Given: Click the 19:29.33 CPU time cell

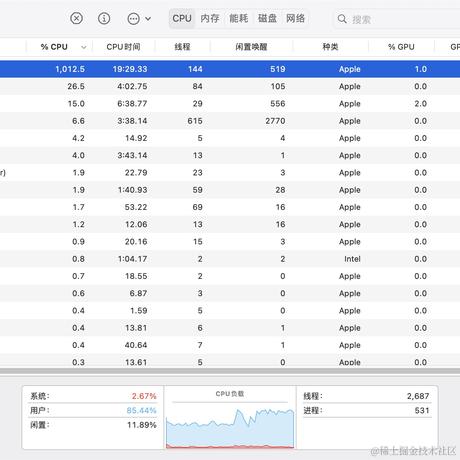Looking at the screenshot, I should [130, 69].
